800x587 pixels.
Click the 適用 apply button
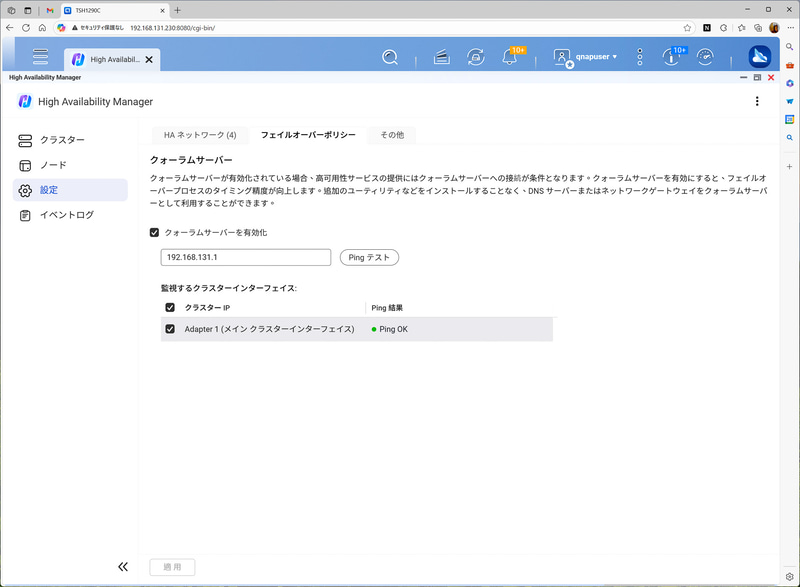click(172, 566)
